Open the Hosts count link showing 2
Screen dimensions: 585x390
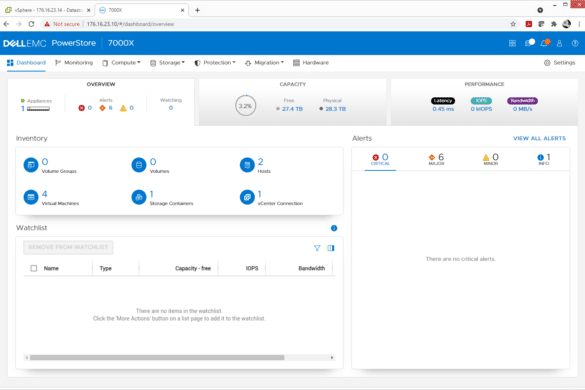[260, 162]
